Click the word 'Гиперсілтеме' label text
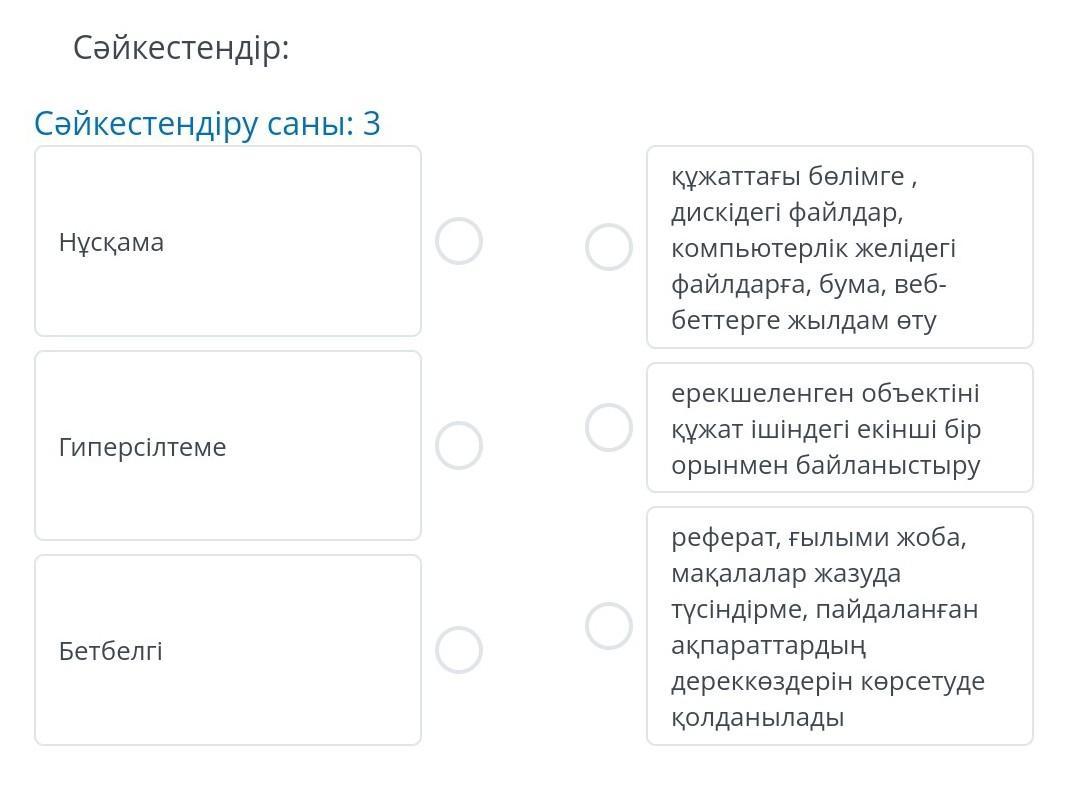This screenshot has width=1073, height=786. (142, 447)
